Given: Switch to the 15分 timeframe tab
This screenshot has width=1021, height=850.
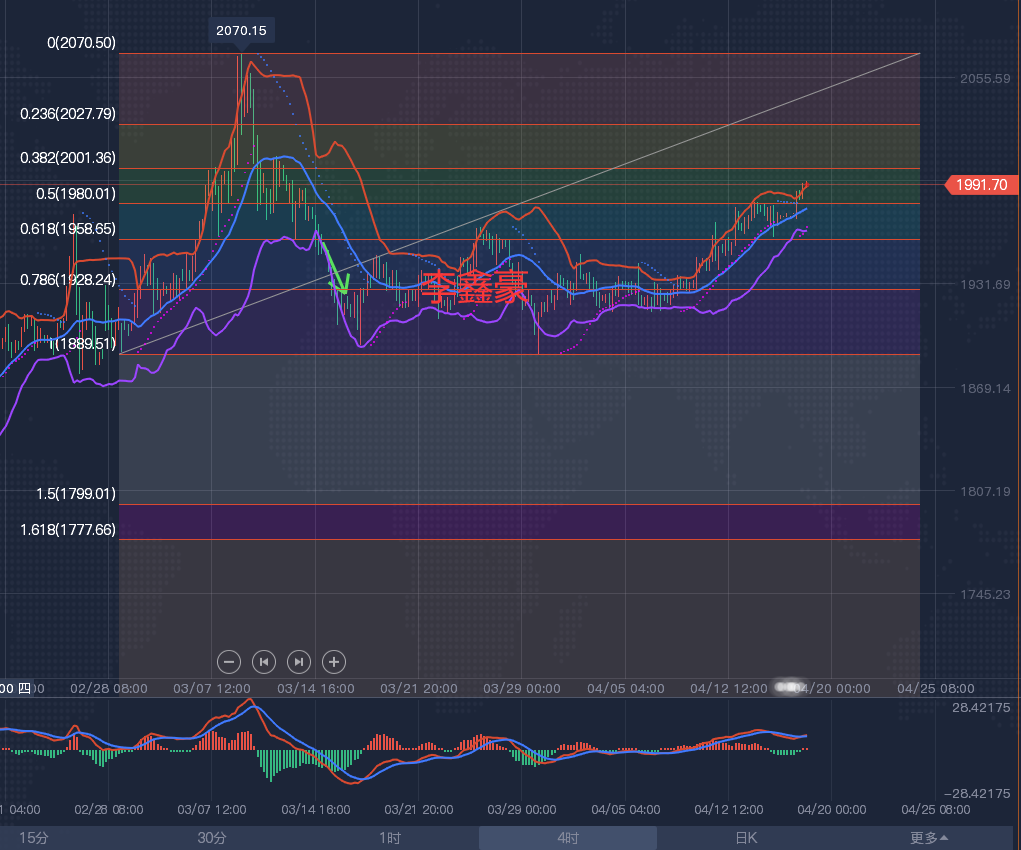Looking at the screenshot, I should (x=34, y=838).
